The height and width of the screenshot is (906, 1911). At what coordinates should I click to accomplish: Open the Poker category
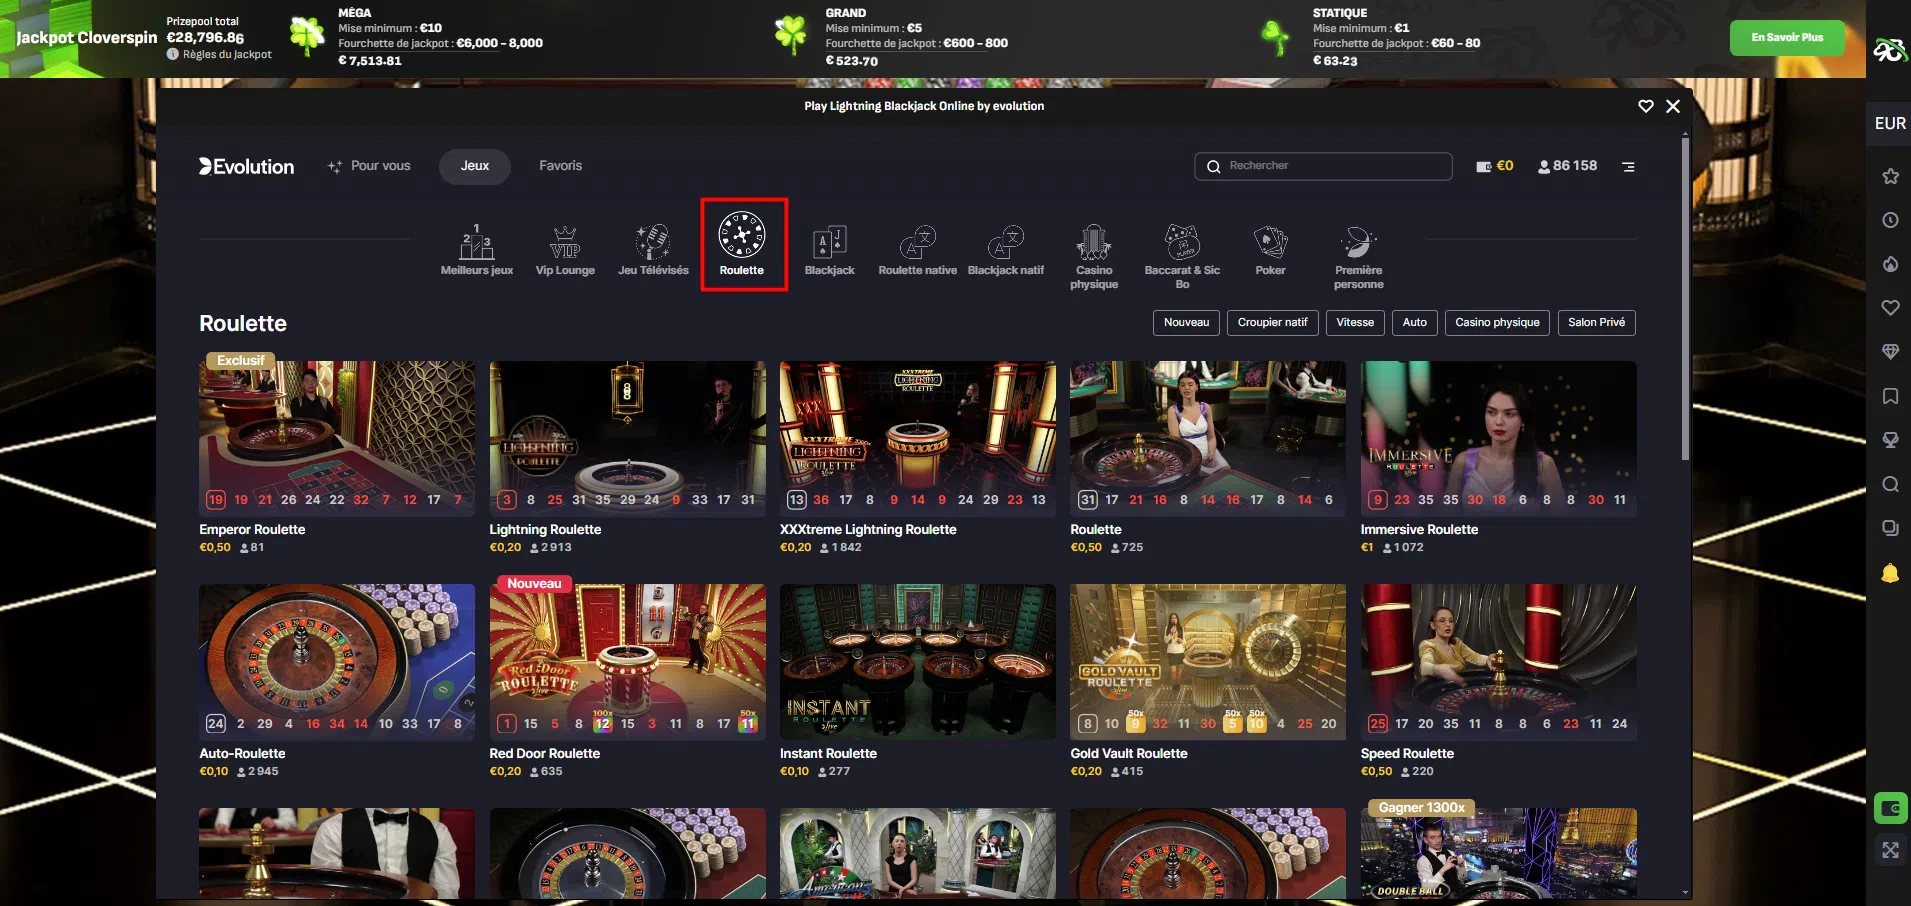[x=1270, y=249]
